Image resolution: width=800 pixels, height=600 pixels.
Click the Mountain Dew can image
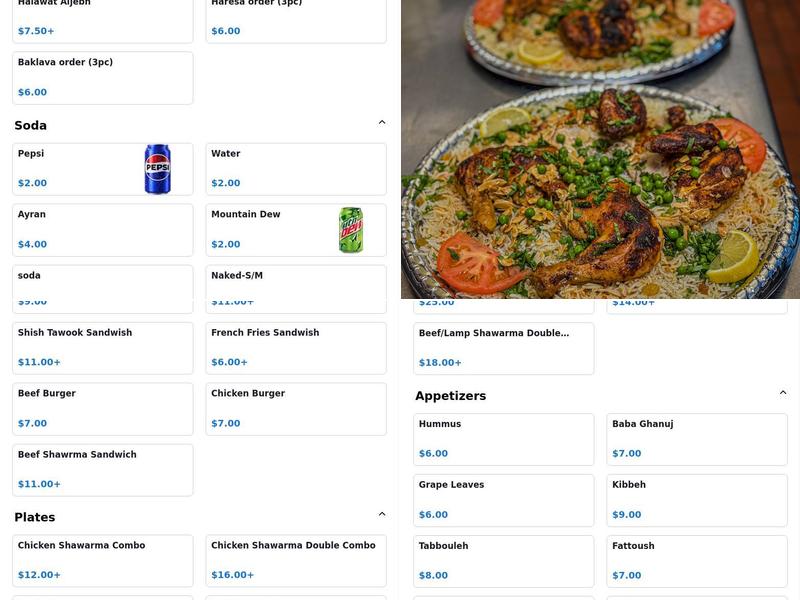click(351, 230)
